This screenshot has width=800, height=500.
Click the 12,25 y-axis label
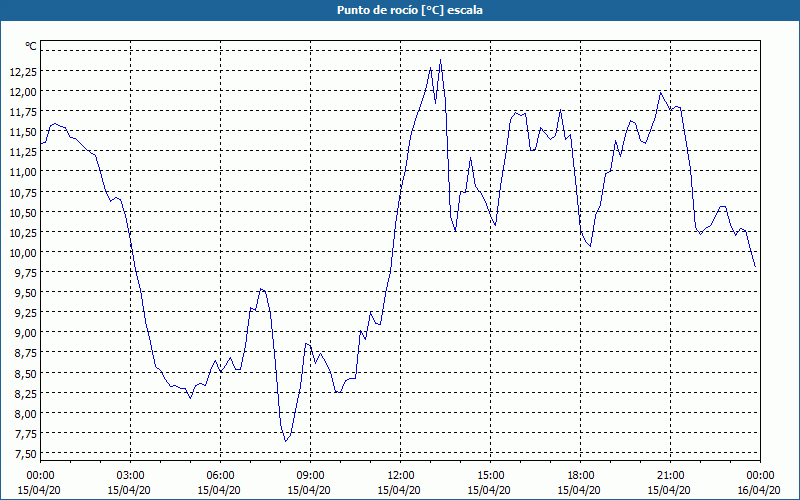(23, 71)
